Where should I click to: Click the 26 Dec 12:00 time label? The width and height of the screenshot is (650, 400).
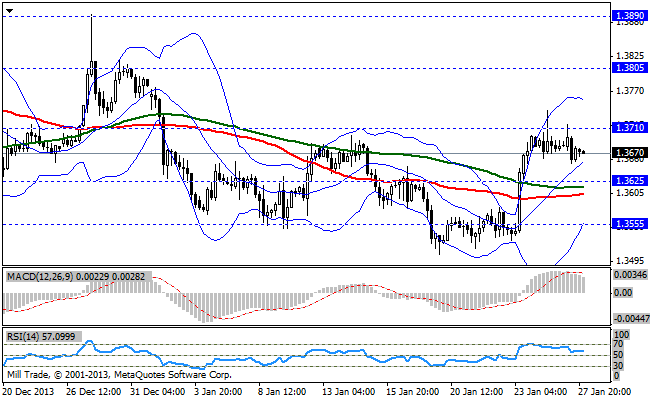click(x=94, y=392)
